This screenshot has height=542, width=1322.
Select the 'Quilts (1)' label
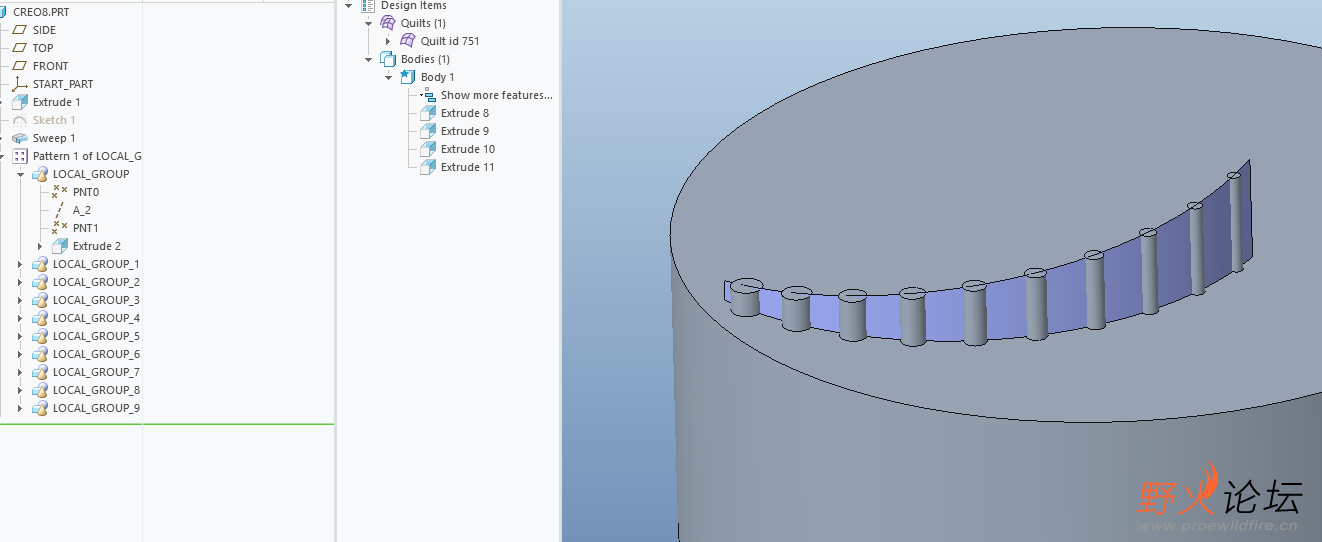[423, 23]
